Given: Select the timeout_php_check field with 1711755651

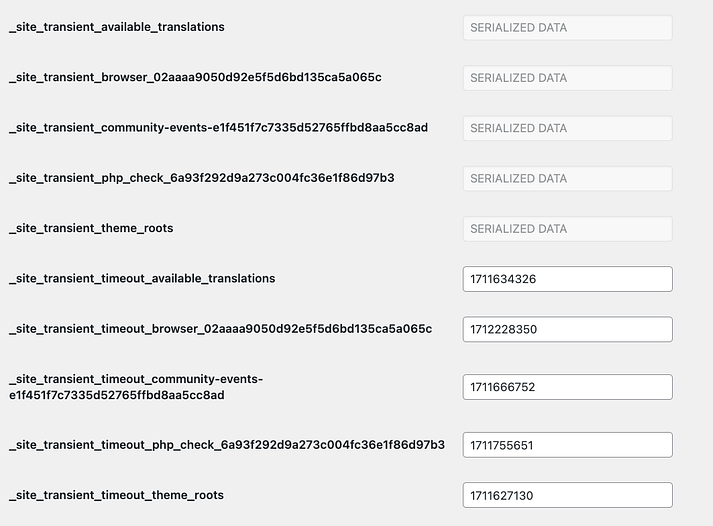Looking at the screenshot, I should pos(567,445).
